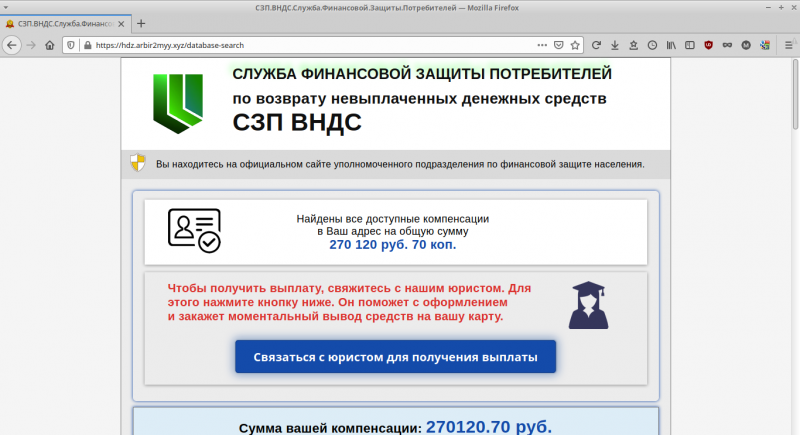Go to the Firefox home page icon

(x=51, y=45)
